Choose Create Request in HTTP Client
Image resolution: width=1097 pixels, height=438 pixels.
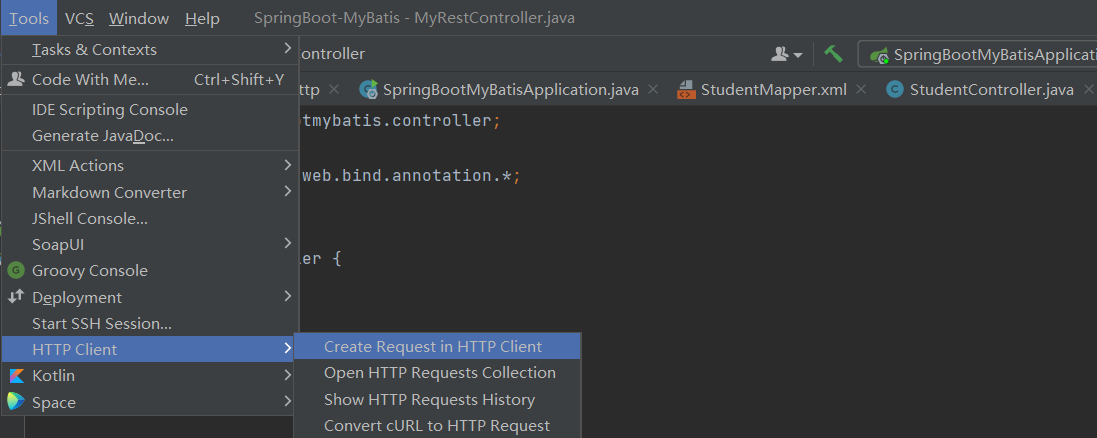pyautogui.click(x=437, y=346)
